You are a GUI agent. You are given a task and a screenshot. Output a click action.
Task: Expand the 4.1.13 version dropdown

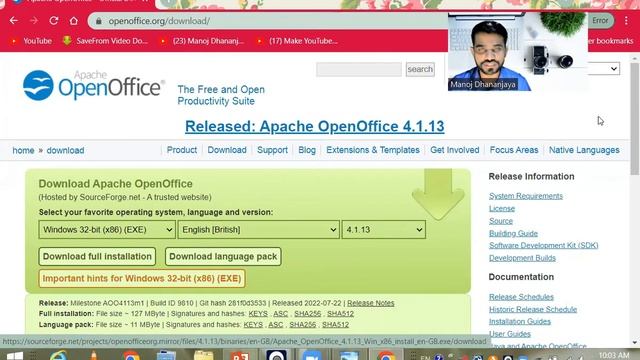click(x=384, y=230)
